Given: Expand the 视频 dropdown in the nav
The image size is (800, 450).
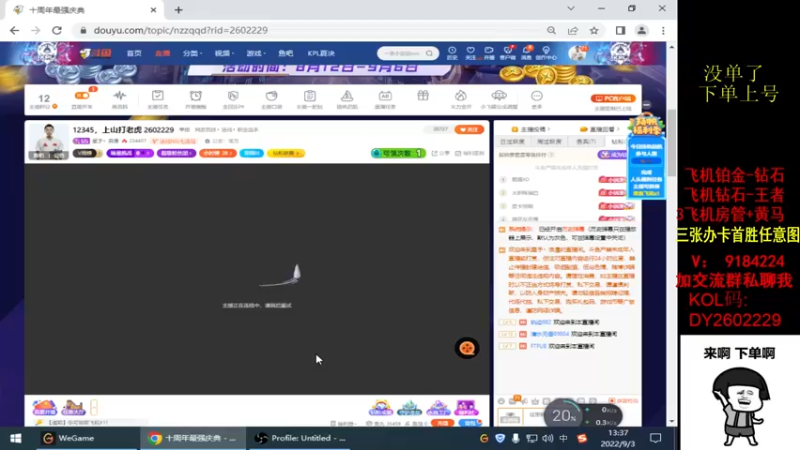Looking at the screenshot, I should tap(224, 53).
